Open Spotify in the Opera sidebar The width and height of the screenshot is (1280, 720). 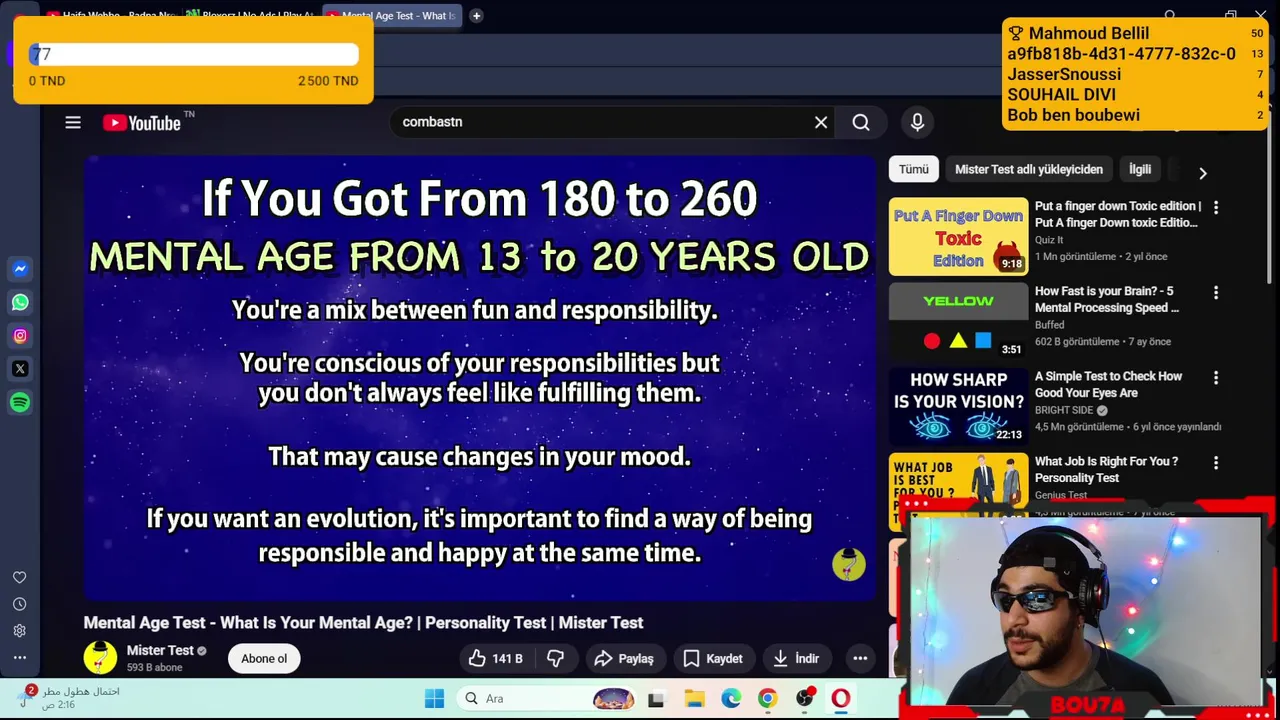point(20,402)
